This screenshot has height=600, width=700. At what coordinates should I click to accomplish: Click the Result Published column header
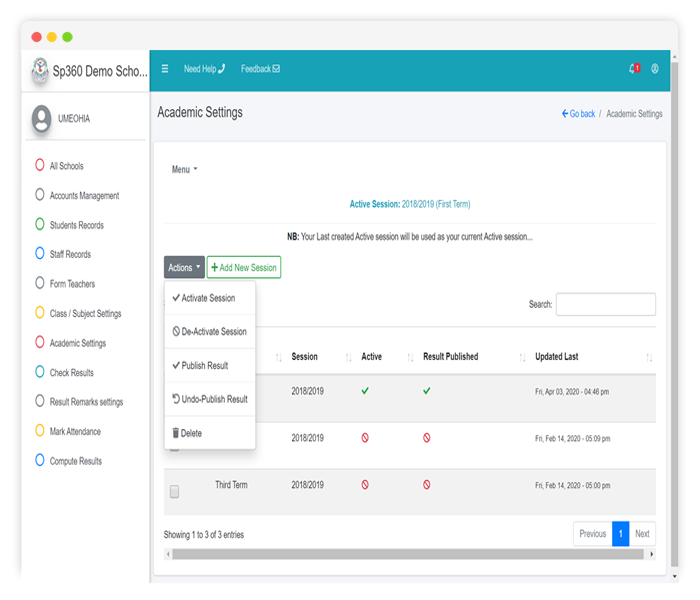click(x=450, y=357)
